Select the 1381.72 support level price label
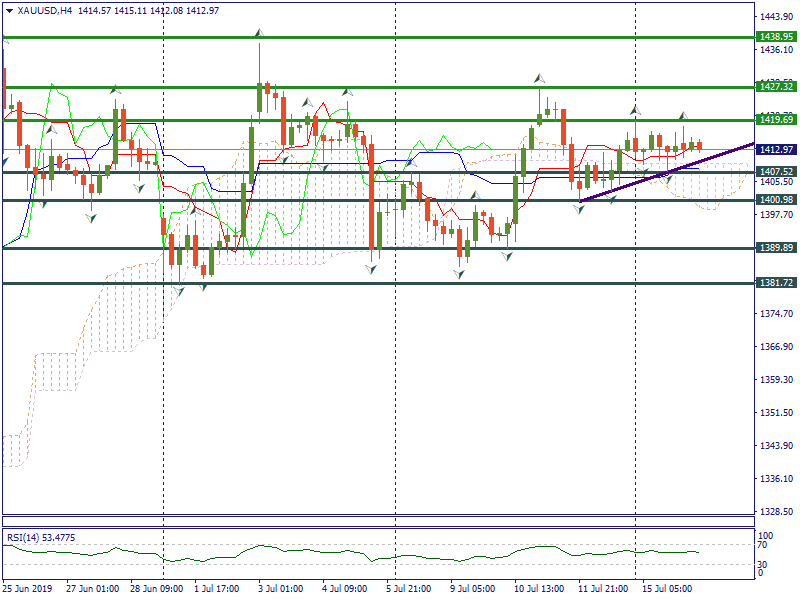Screen dimensions: 800x600 (776, 283)
